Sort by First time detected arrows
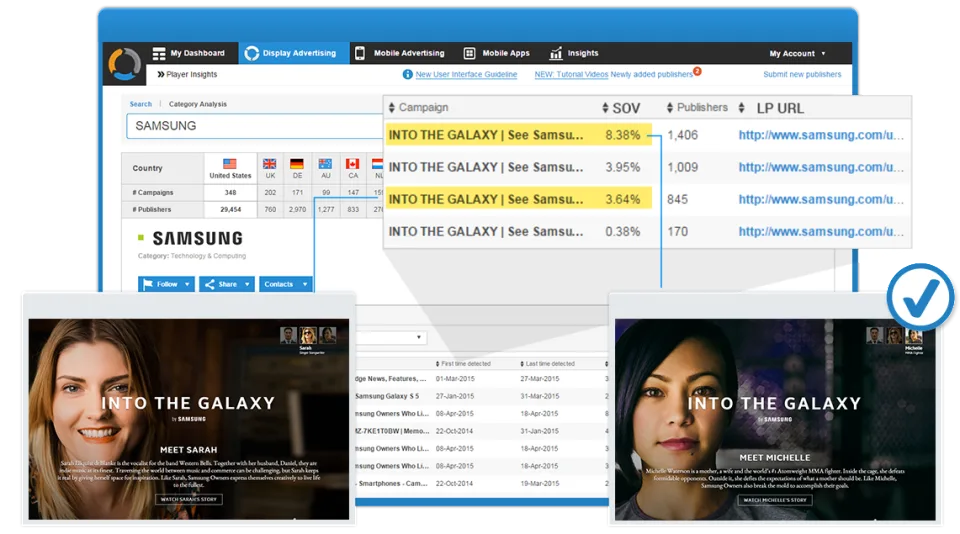This screenshot has height=534, width=960. coord(437,364)
